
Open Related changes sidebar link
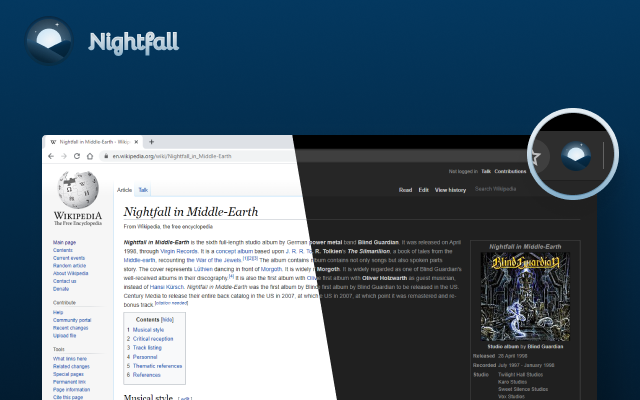(71, 367)
